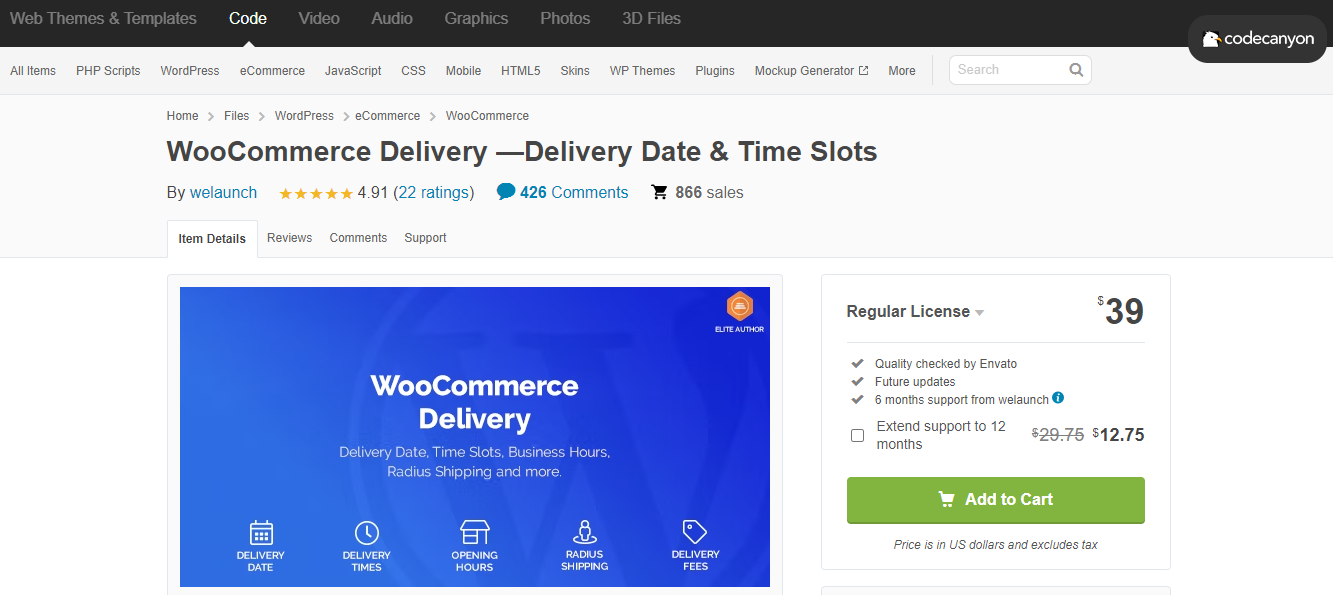Image resolution: width=1333 pixels, height=595 pixels.
Task: Enable the extend support to 12 months checkbox
Action: pos(857,435)
